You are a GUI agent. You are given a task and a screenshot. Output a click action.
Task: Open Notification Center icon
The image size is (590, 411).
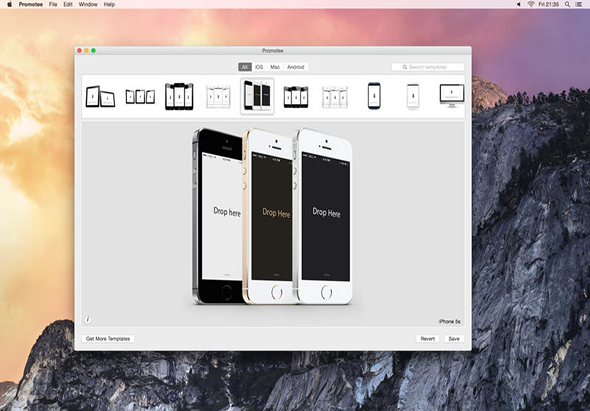[579, 5]
